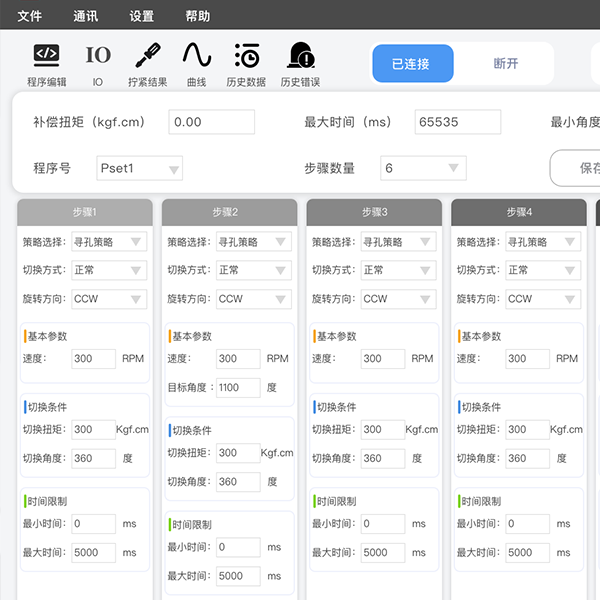
Task: Click 步骤1 切换扭矩 input field
Action: [93, 429]
